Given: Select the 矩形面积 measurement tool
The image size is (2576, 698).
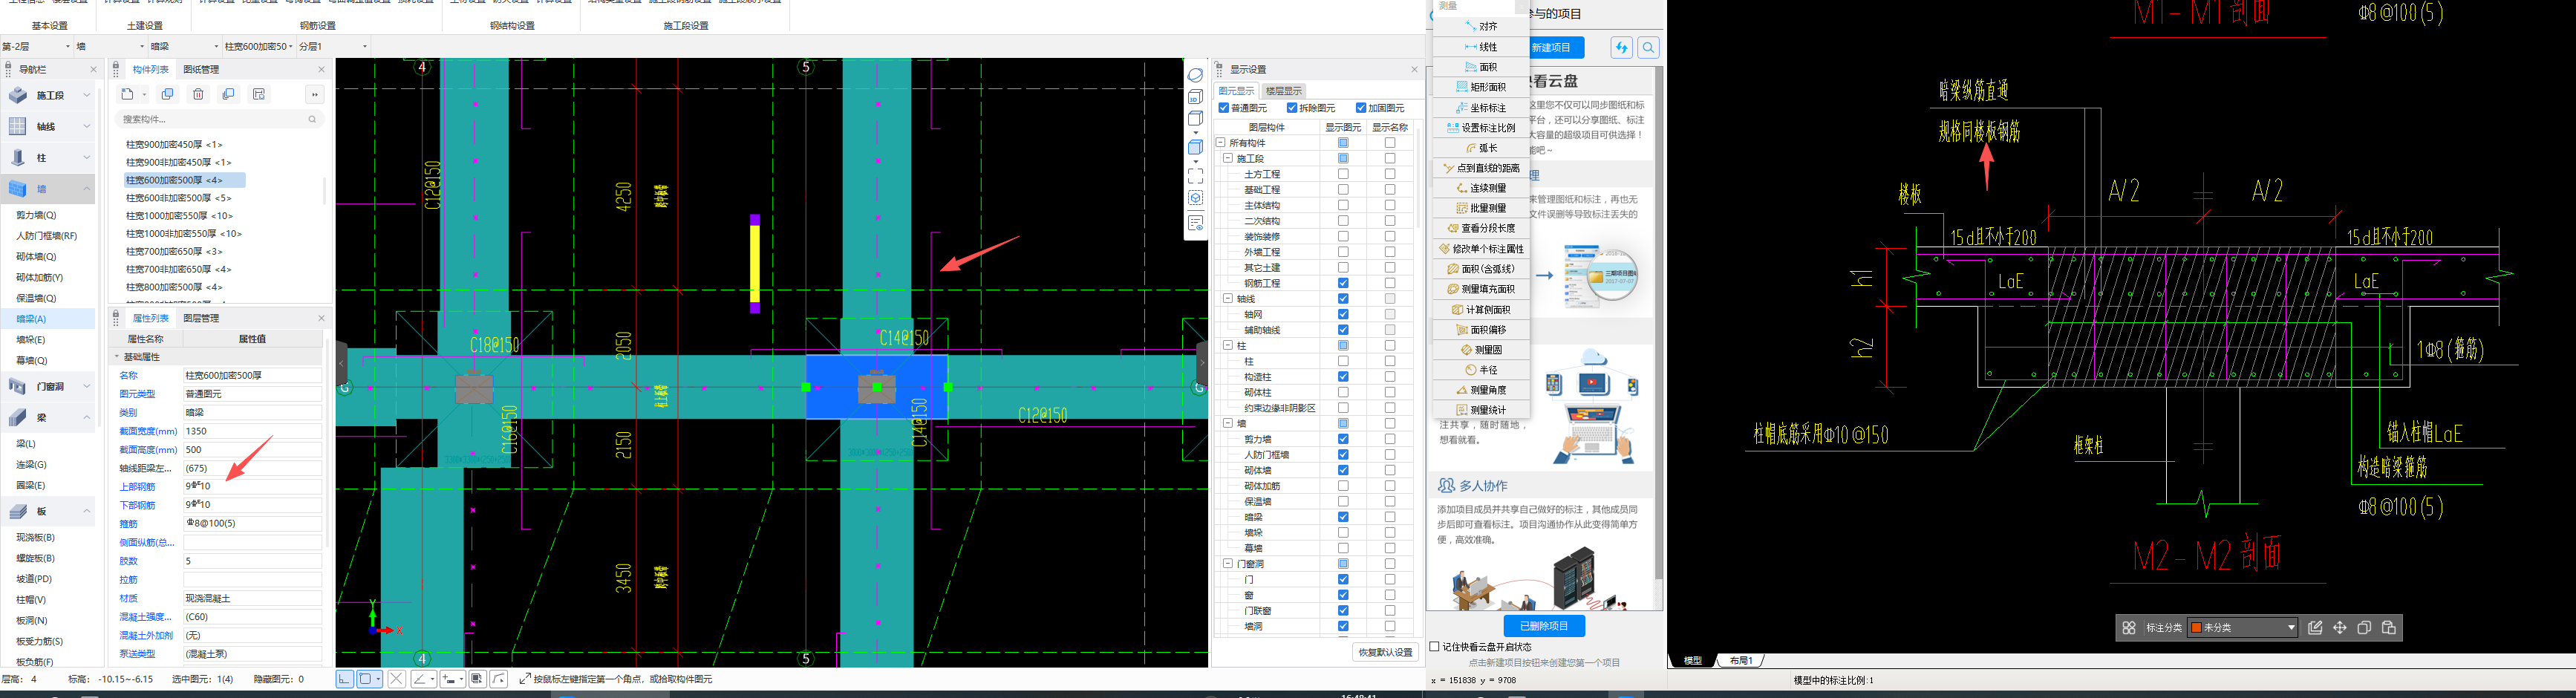Looking at the screenshot, I should point(1482,87).
